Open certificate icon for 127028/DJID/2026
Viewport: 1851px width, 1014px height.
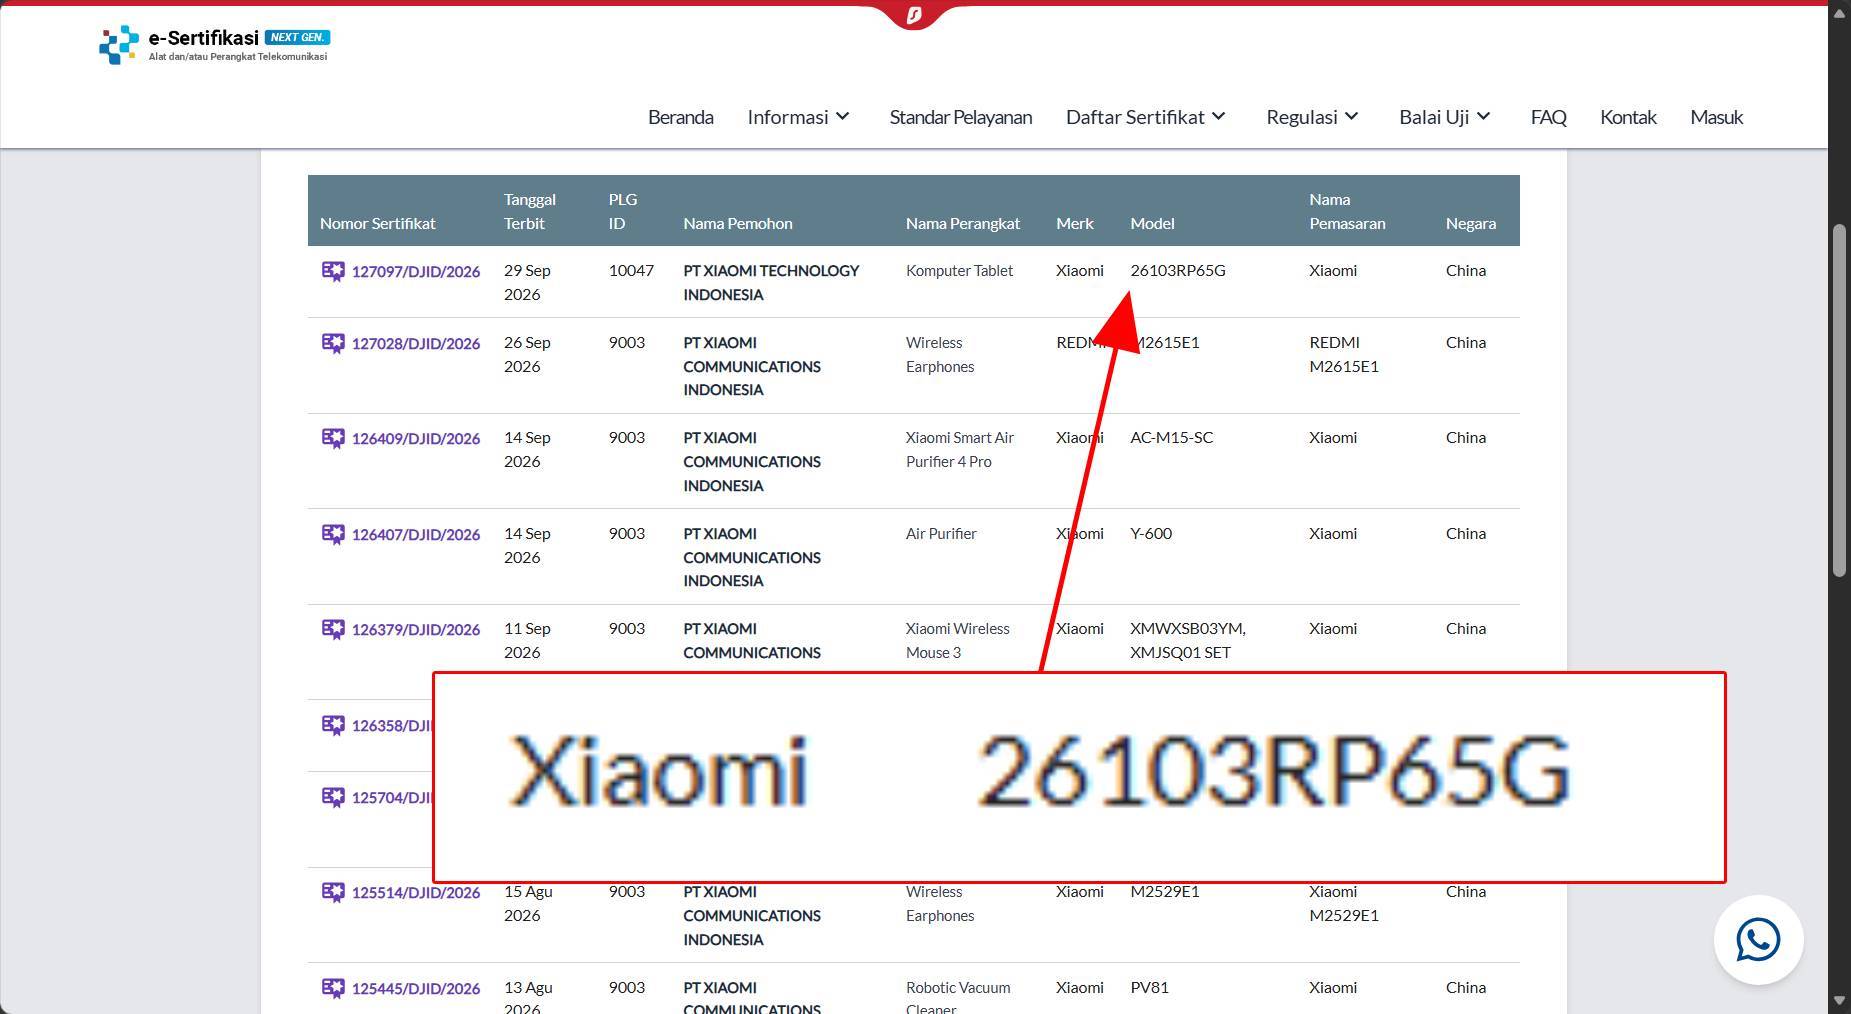333,343
